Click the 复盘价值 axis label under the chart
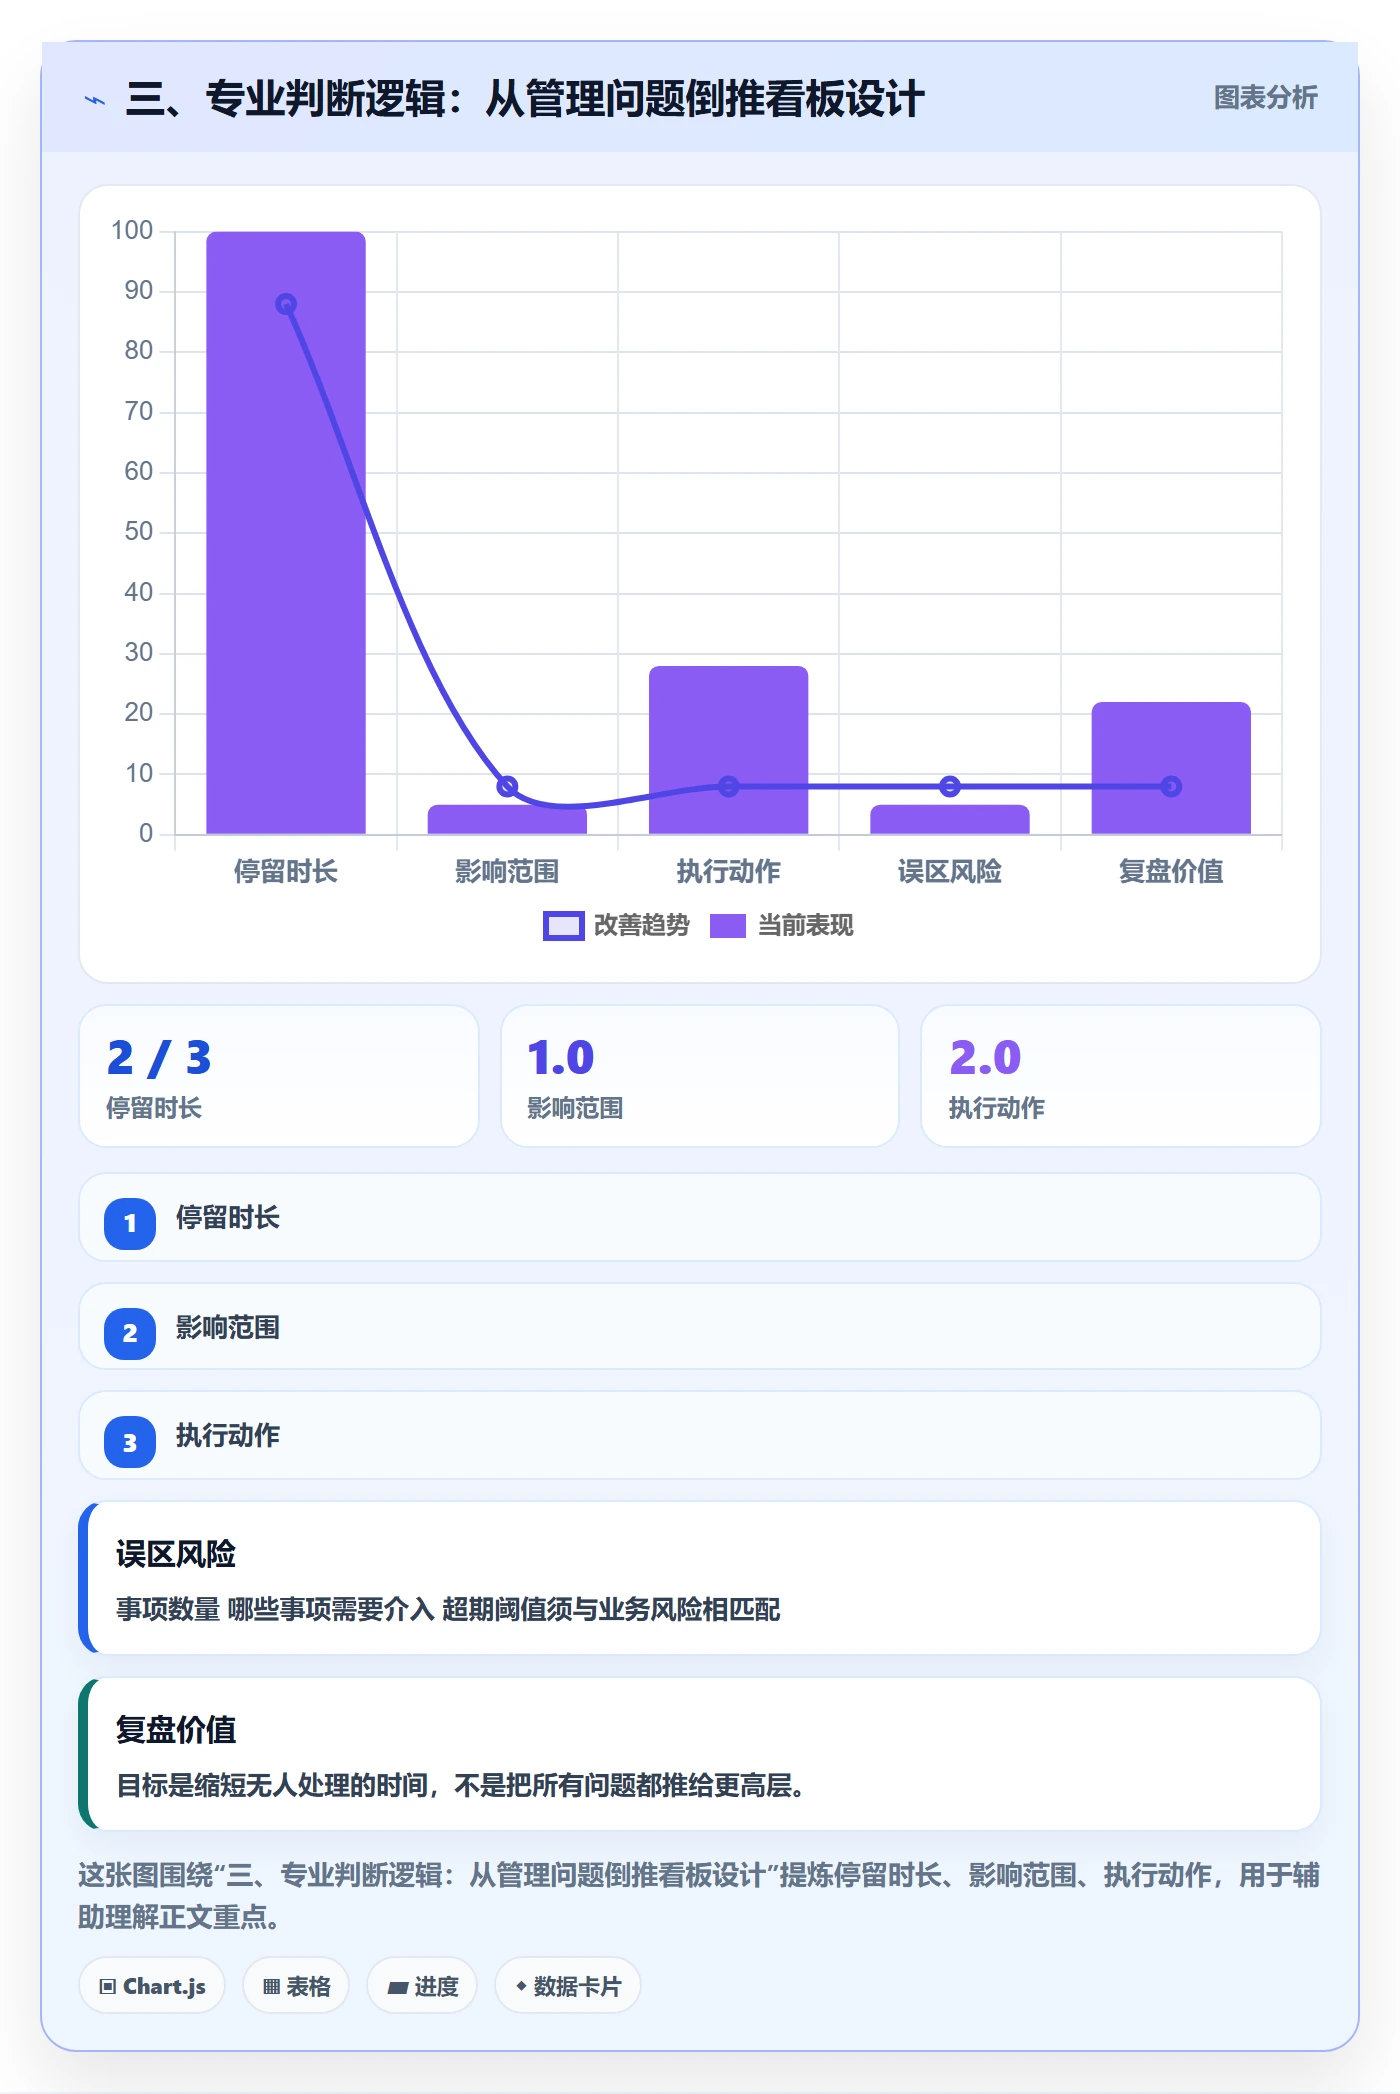 click(x=1171, y=871)
